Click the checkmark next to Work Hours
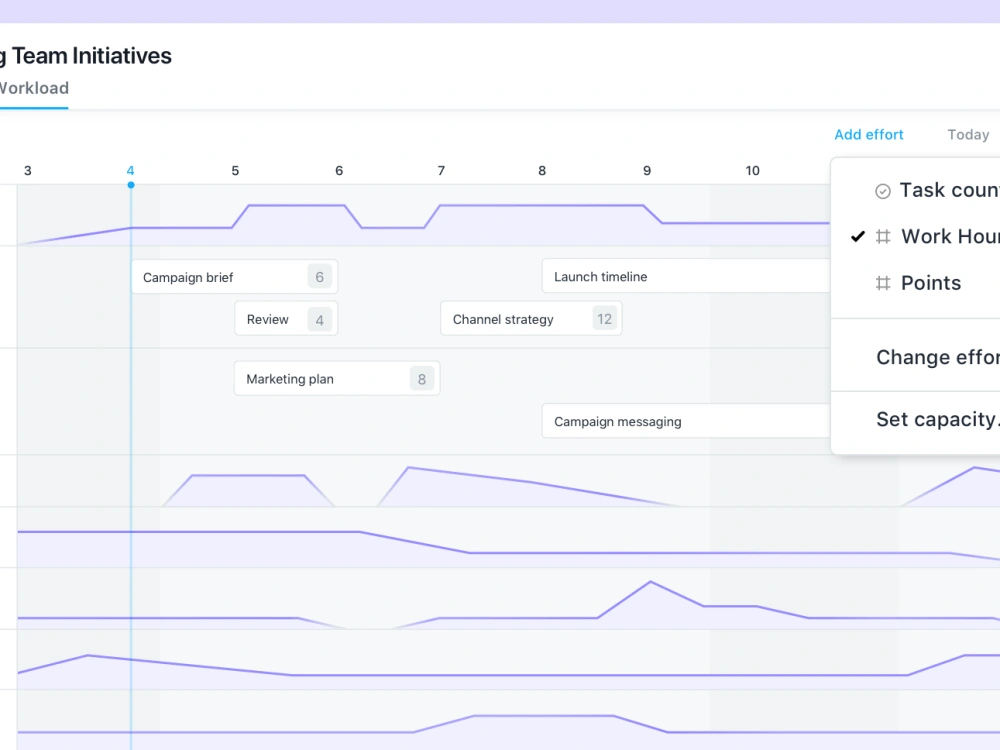 (x=858, y=236)
